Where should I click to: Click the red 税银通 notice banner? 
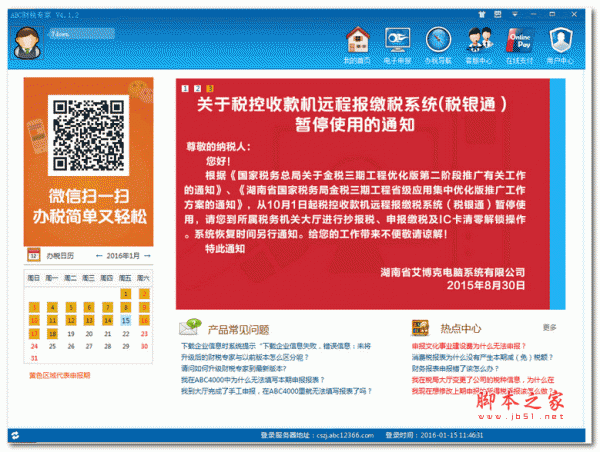point(362,194)
